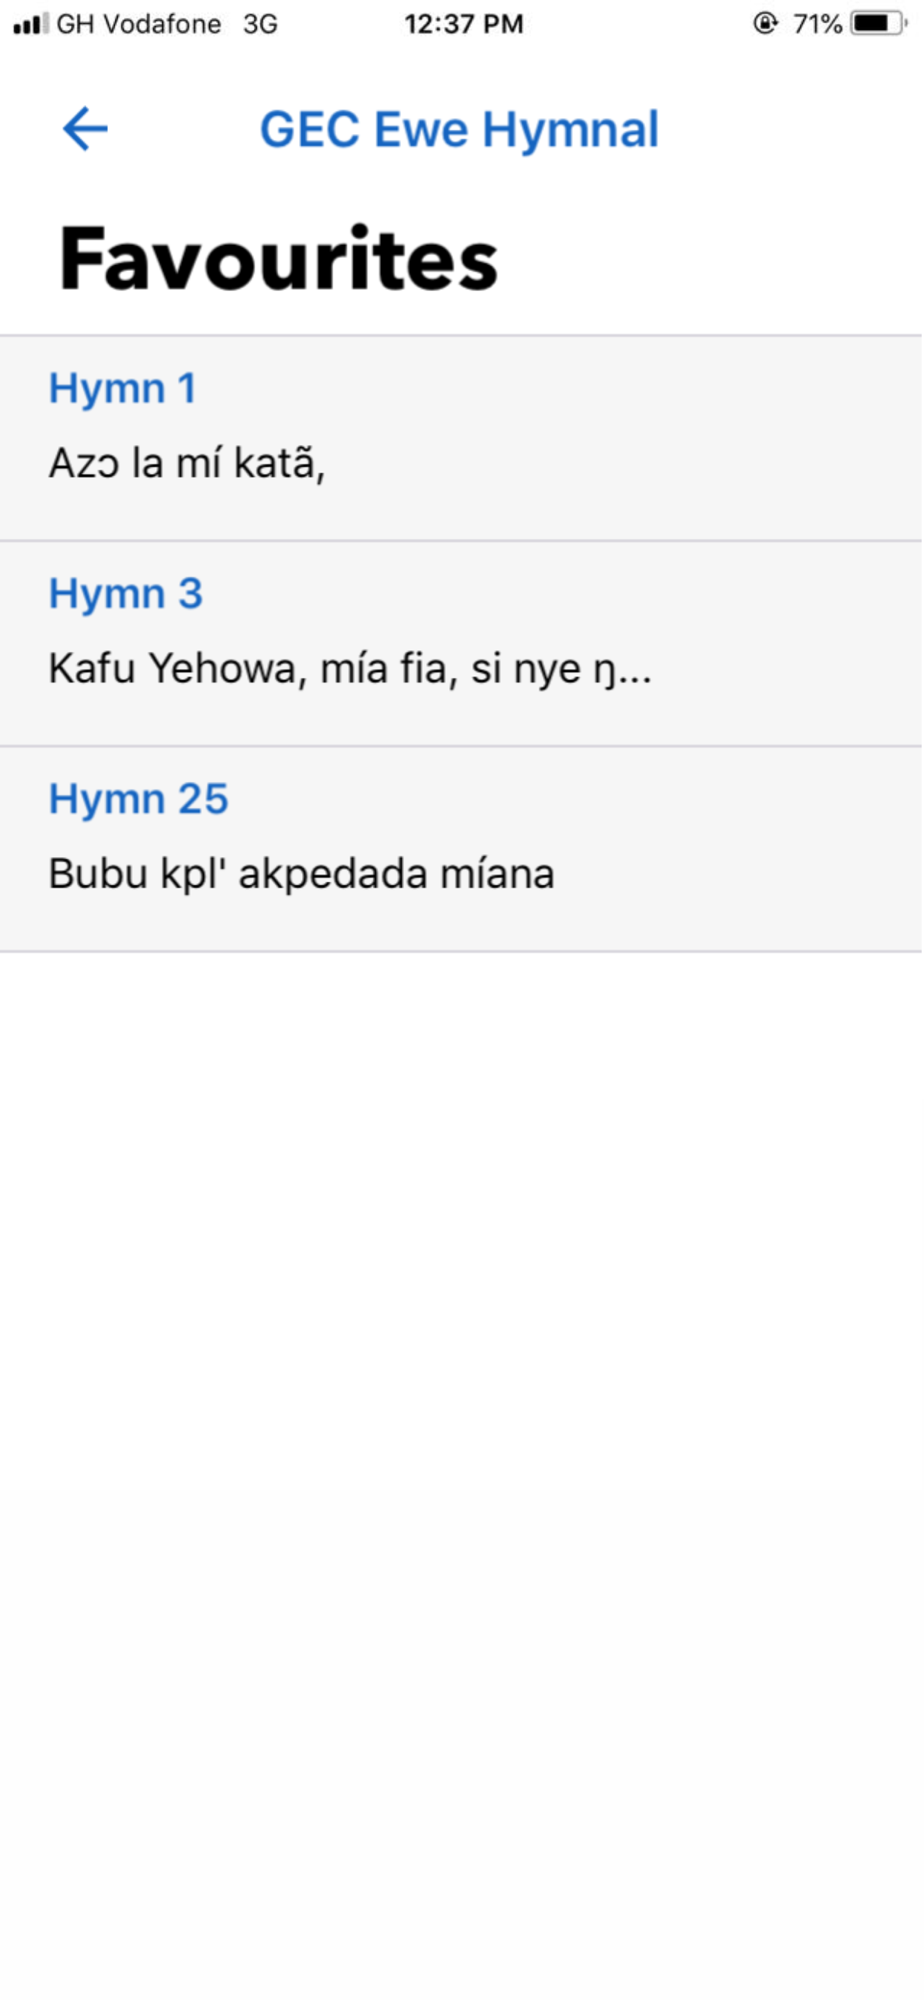Open the Hymn 25 title link
Viewport: 924px width, 2000px height.
(x=139, y=799)
